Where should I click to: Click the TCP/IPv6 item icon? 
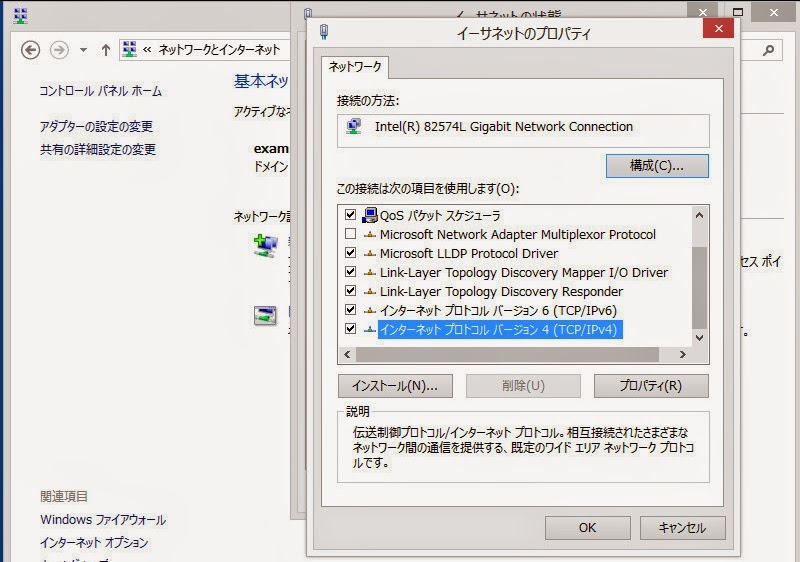(369, 311)
